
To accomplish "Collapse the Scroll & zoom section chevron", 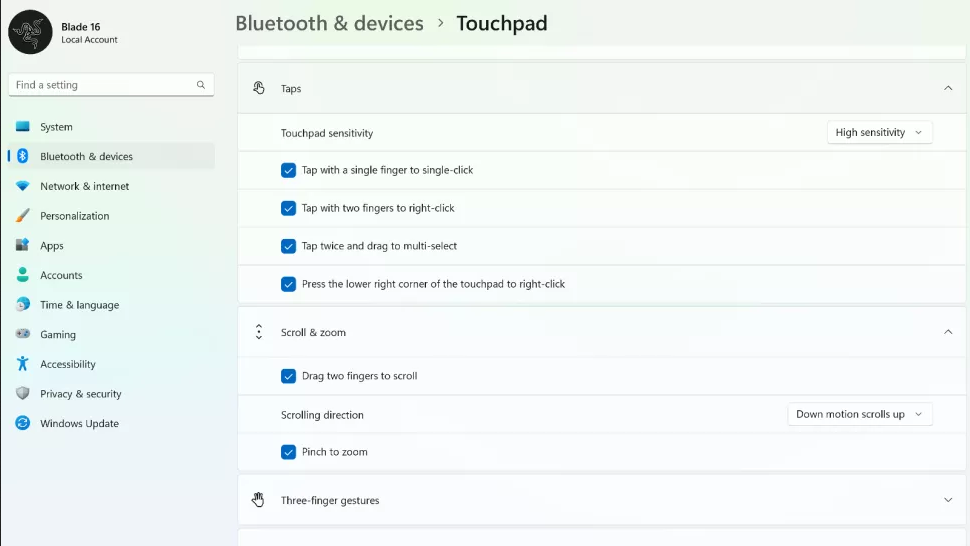I will tap(948, 332).
